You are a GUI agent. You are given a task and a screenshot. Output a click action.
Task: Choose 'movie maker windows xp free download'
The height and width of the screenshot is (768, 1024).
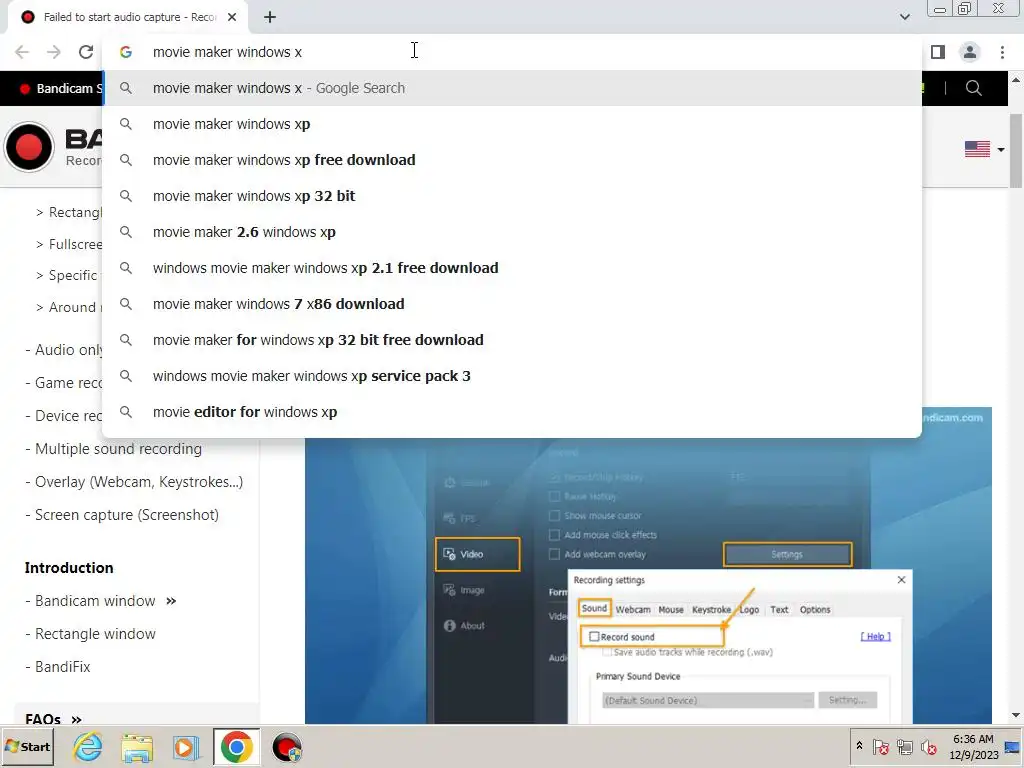(513, 160)
